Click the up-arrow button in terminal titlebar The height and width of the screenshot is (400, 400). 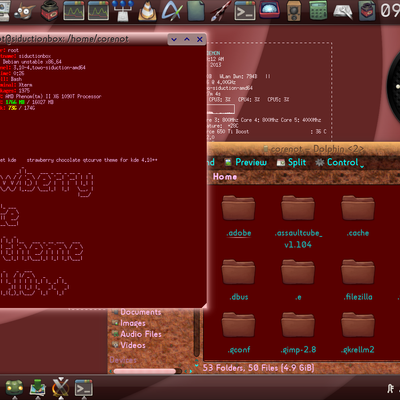187,39
